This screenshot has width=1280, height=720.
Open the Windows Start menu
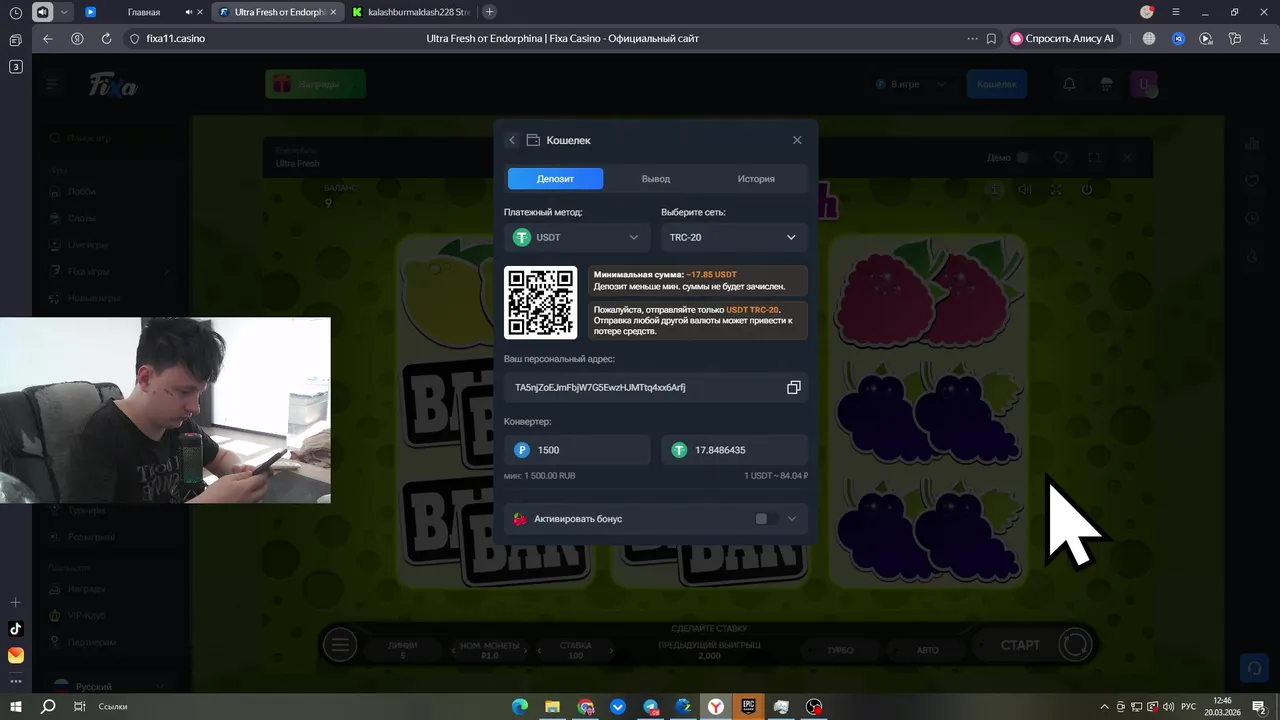click(16, 706)
